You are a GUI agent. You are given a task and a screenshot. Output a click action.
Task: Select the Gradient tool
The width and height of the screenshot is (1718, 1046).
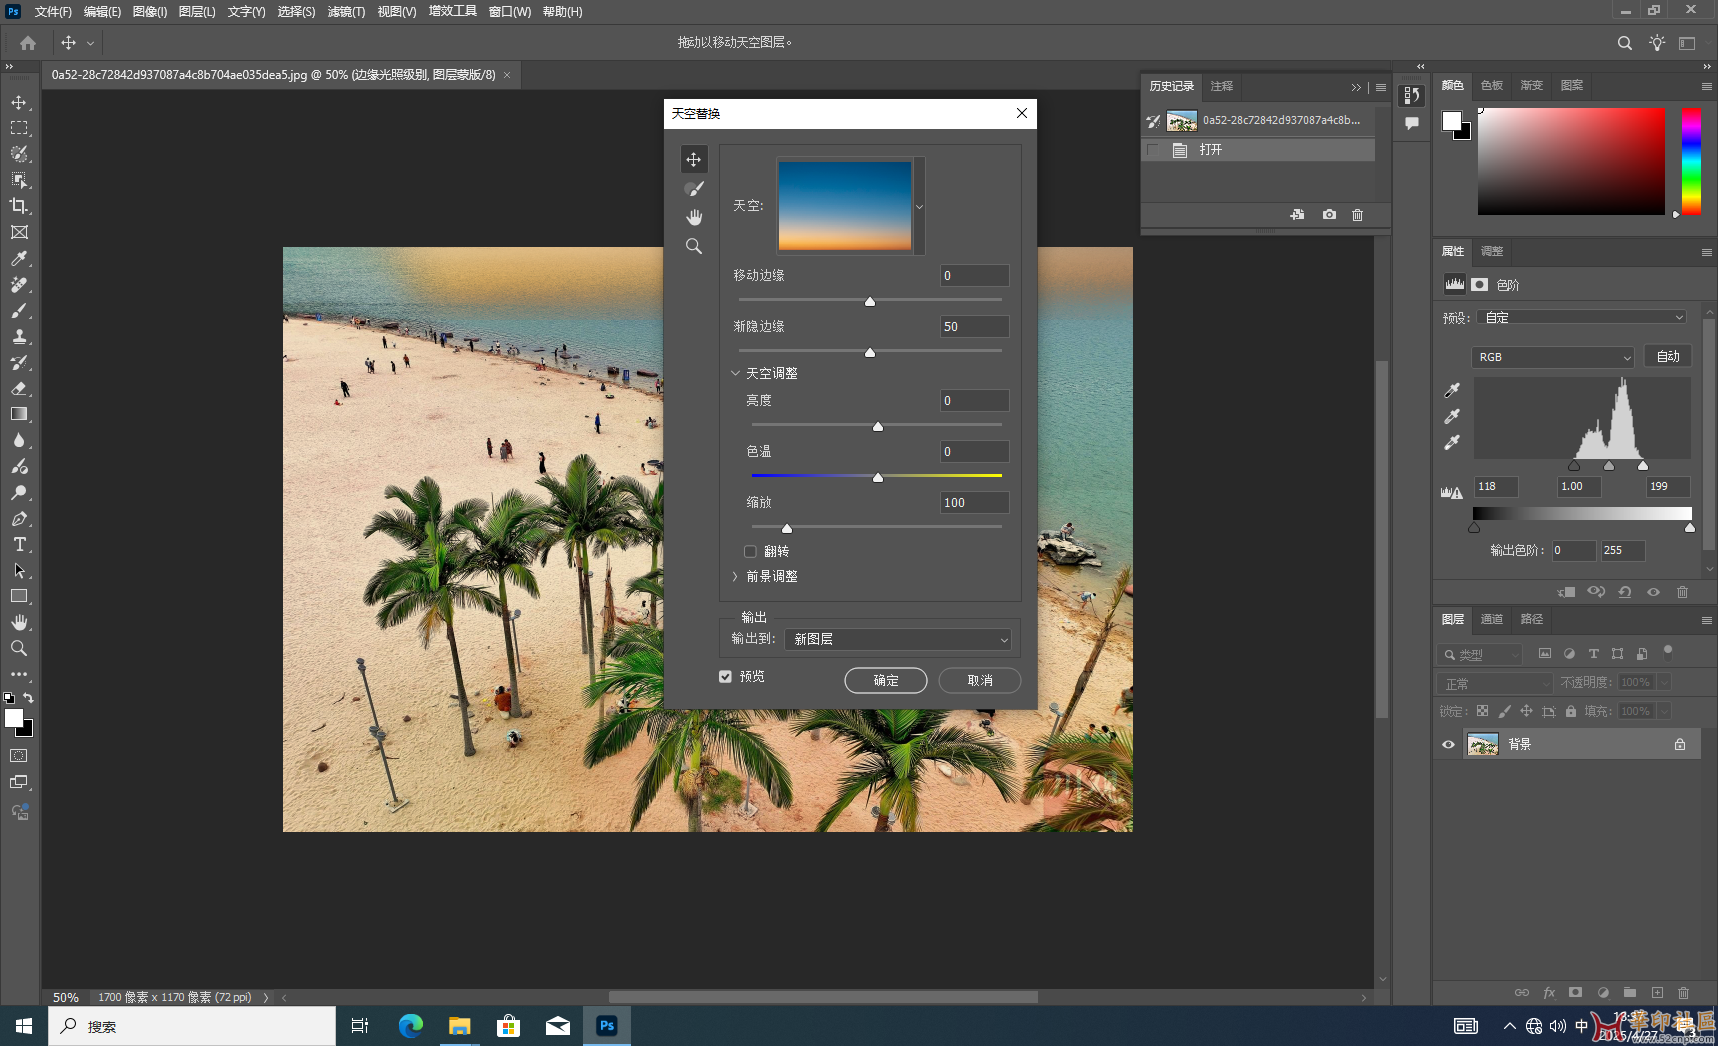coord(19,414)
